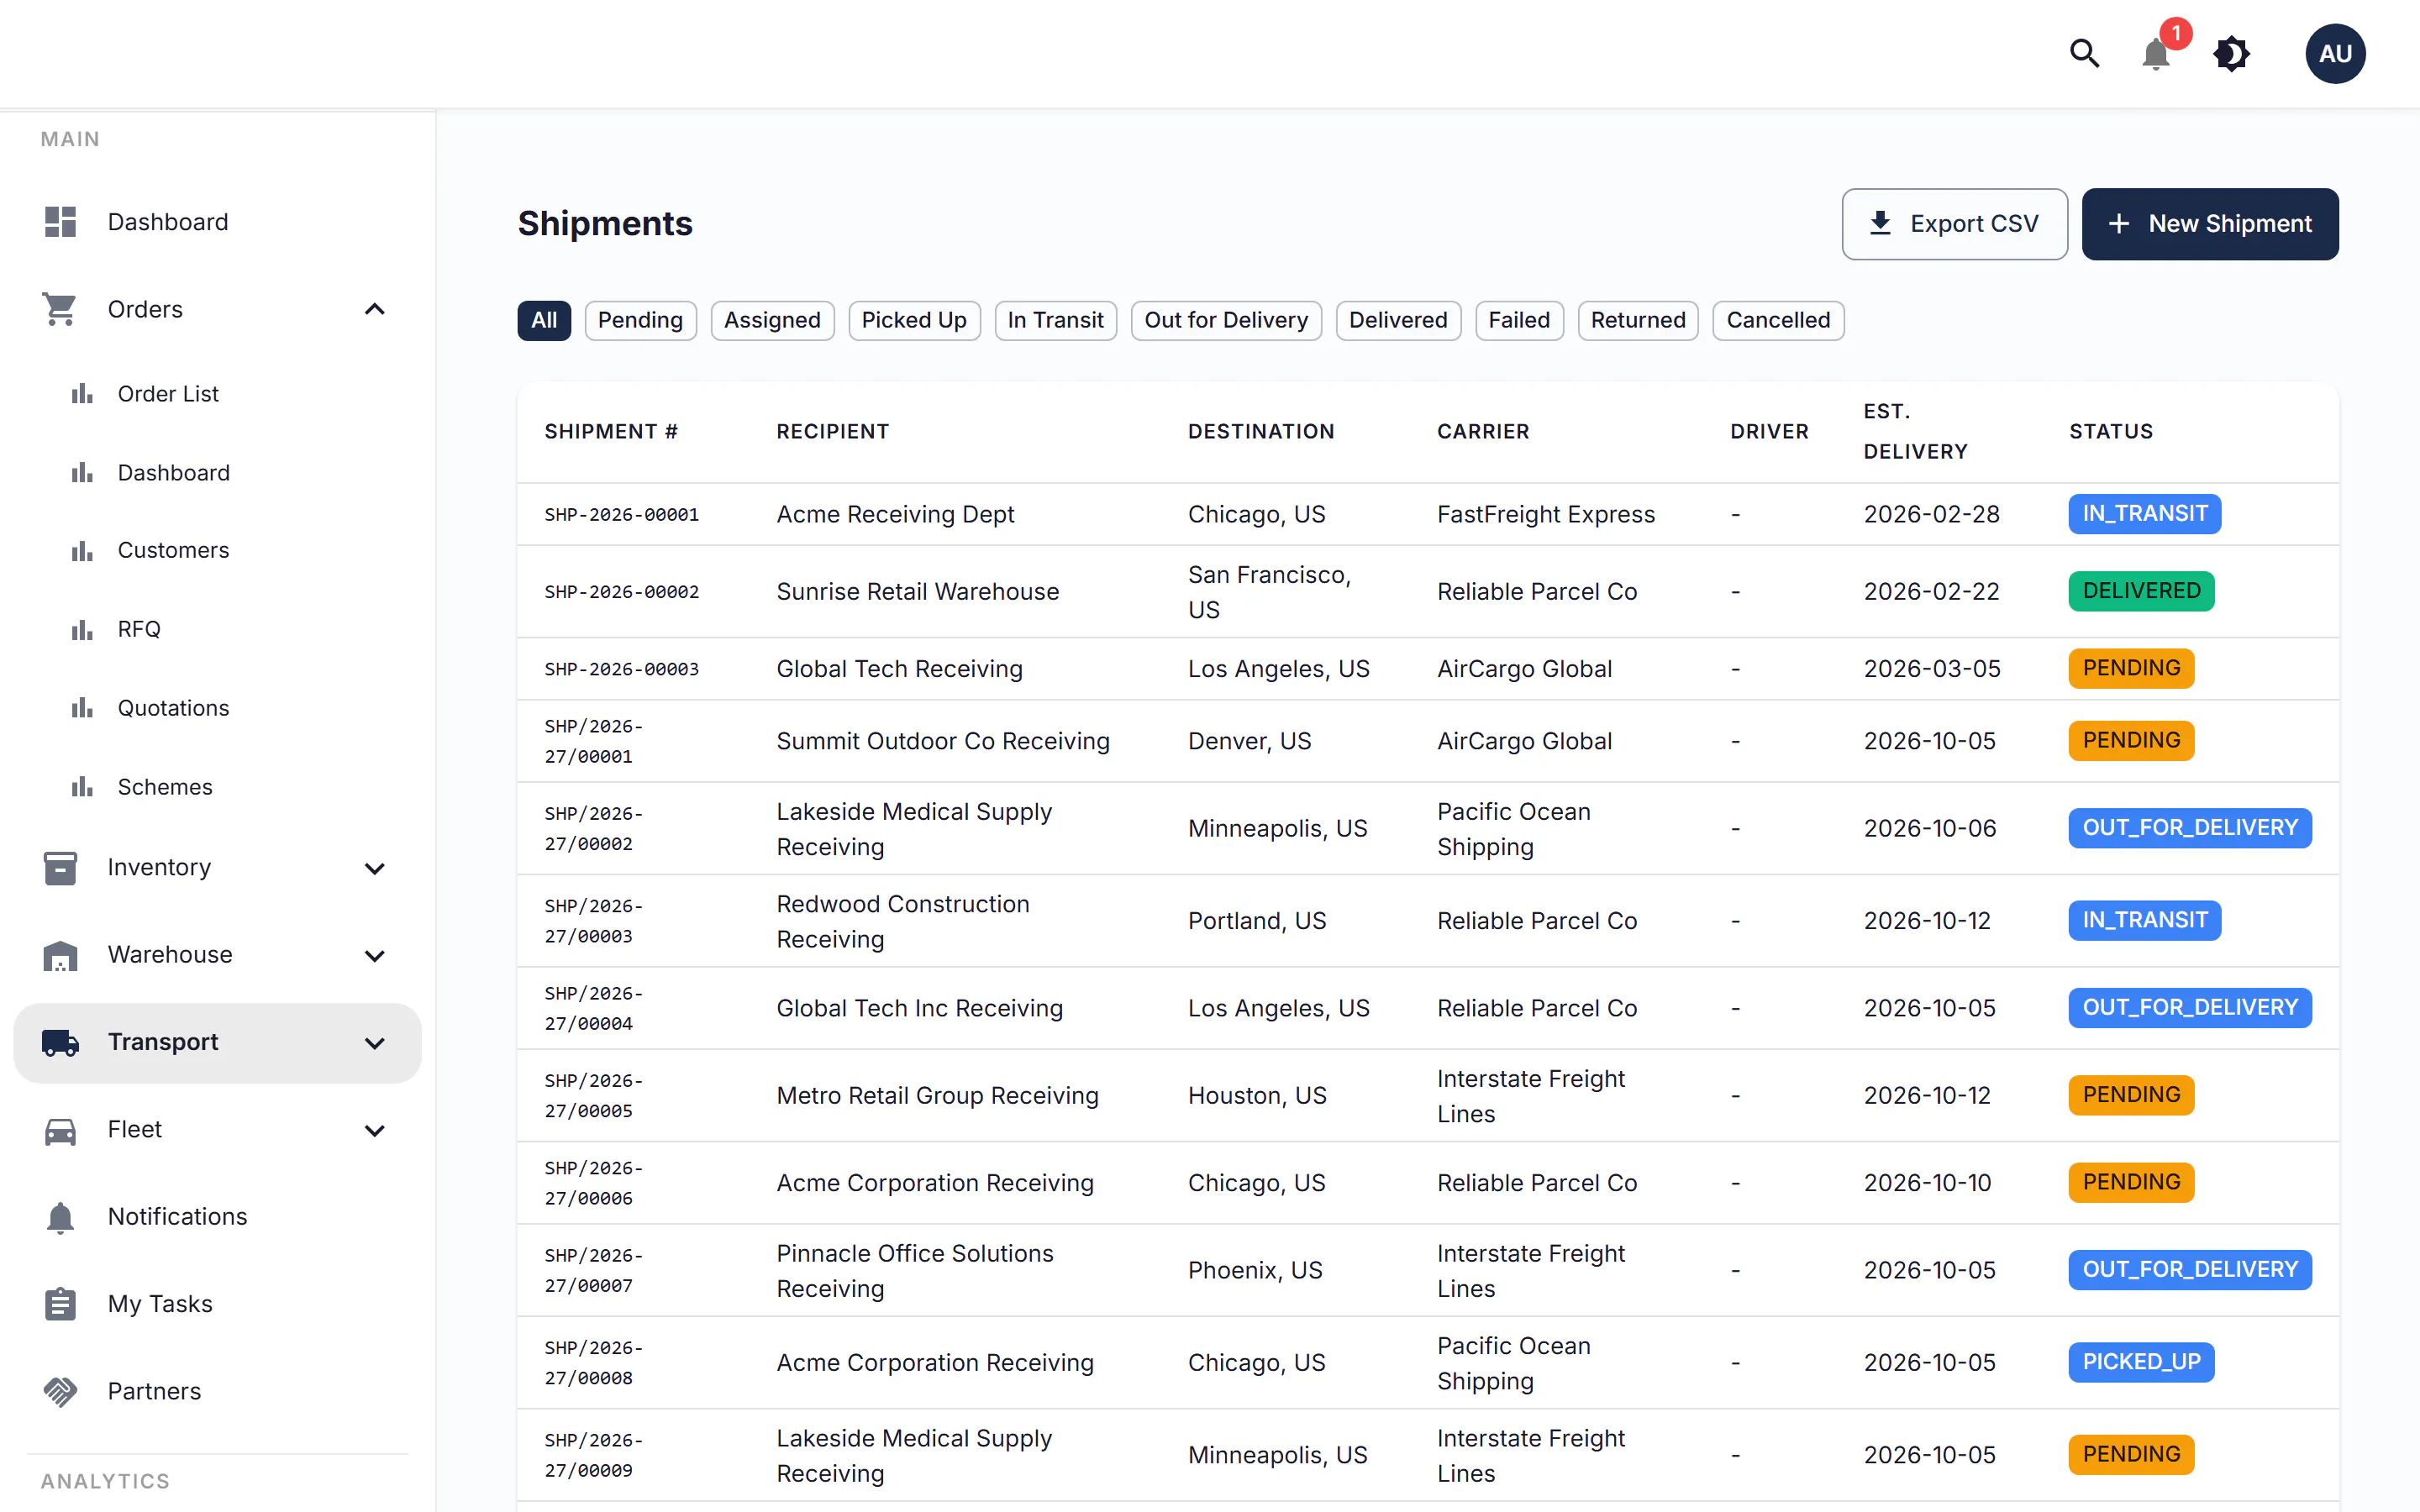Click the DELIVERED status badge
The width and height of the screenshot is (2420, 1512).
(x=2141, y=591)
